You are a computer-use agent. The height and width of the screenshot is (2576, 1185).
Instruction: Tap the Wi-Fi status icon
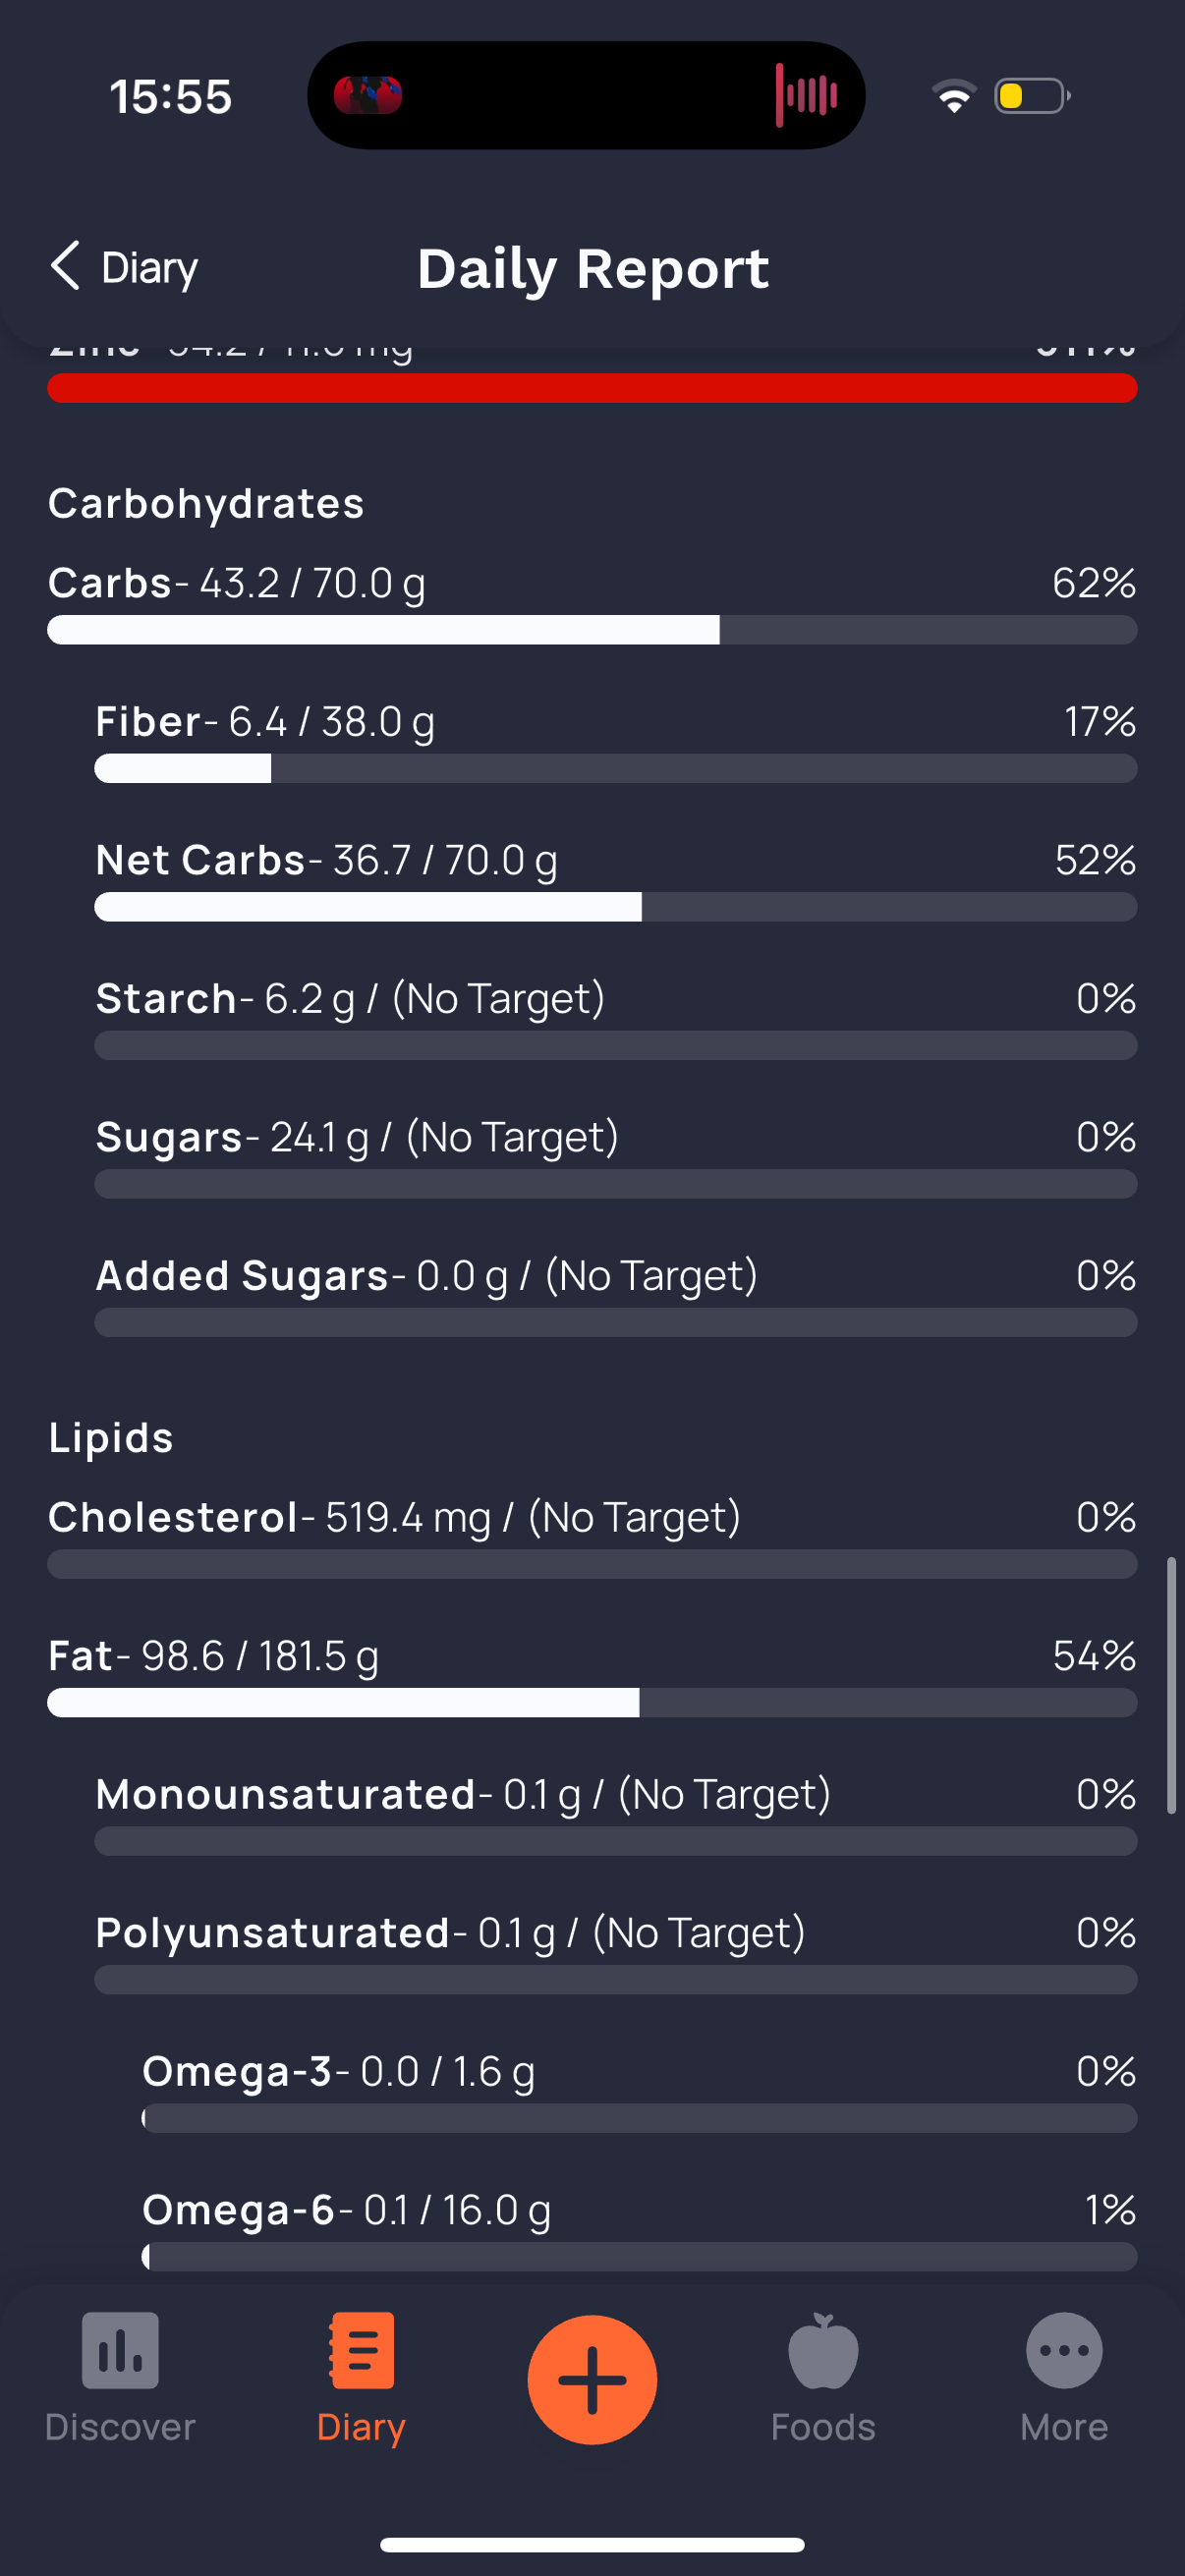954,96
